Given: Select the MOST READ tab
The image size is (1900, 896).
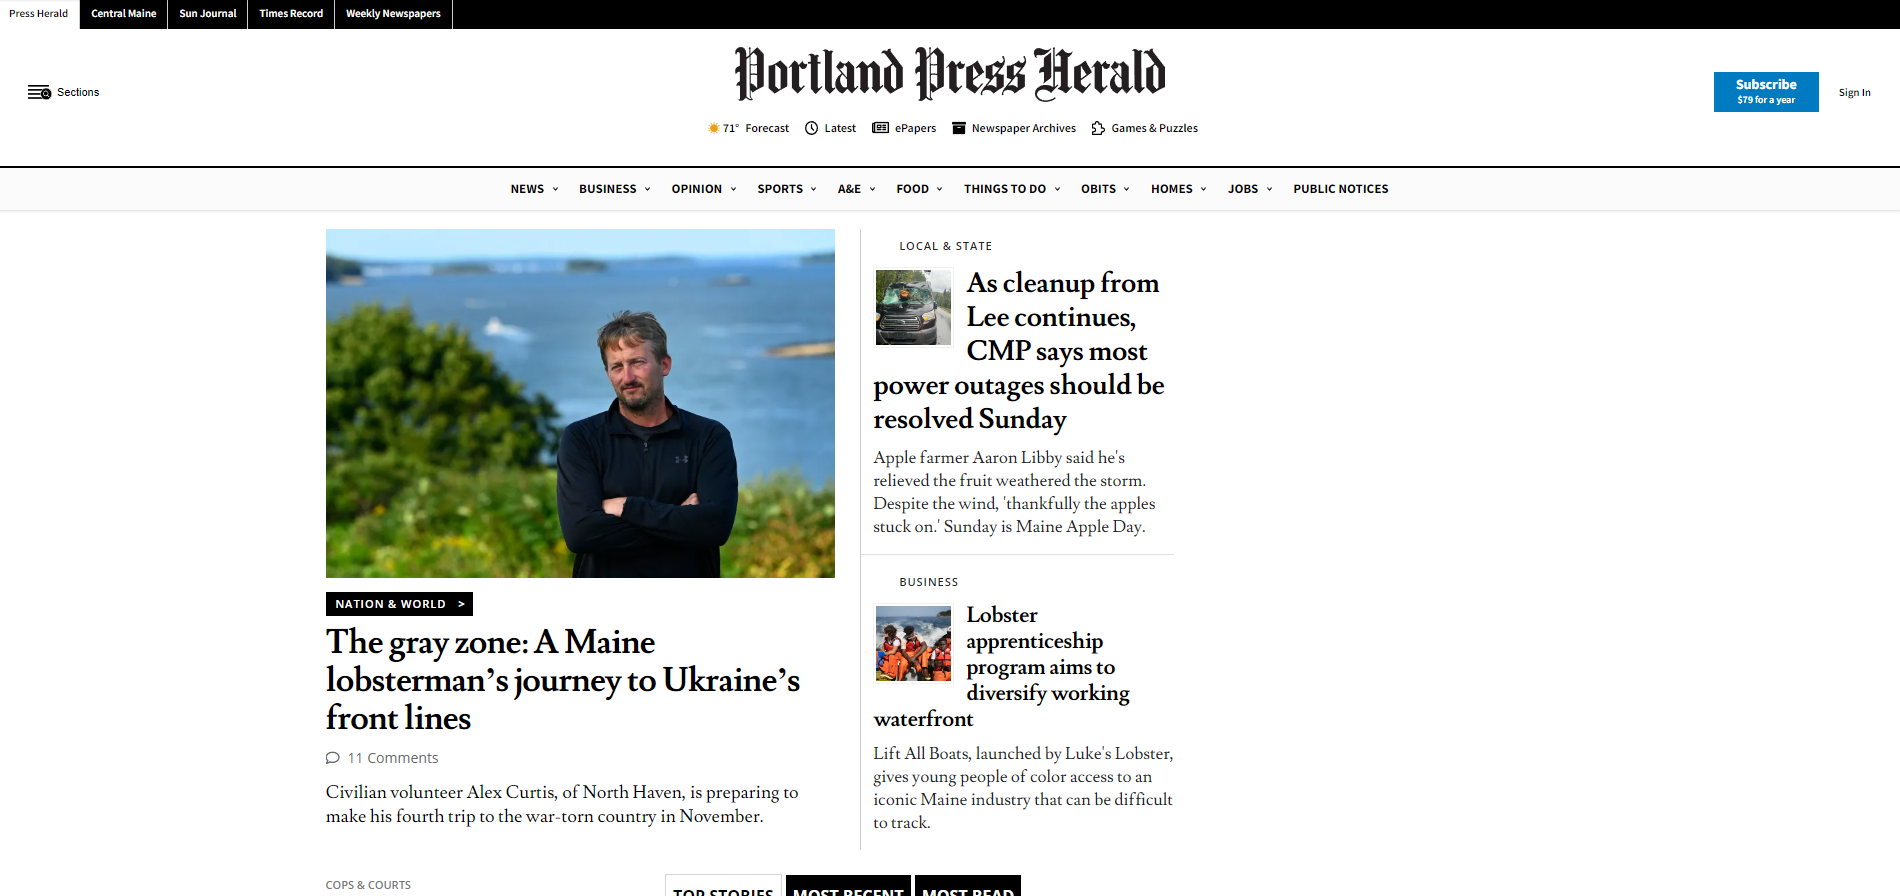Looking at the screenshot, I should click(x=967, y=891).
